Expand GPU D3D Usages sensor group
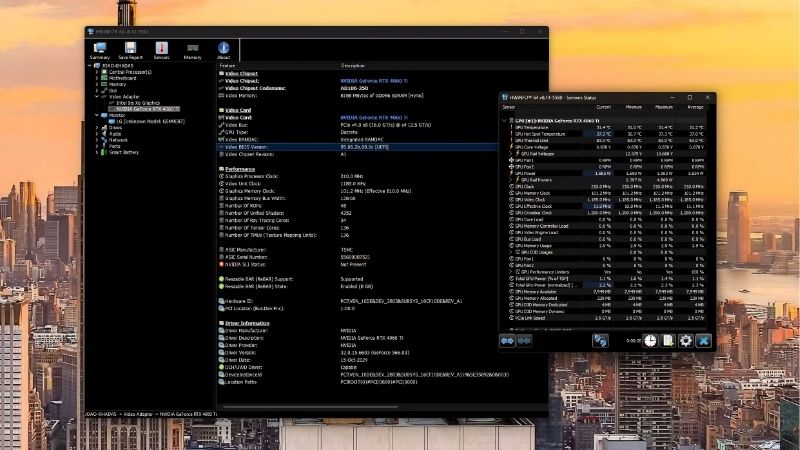 point(511,252)
